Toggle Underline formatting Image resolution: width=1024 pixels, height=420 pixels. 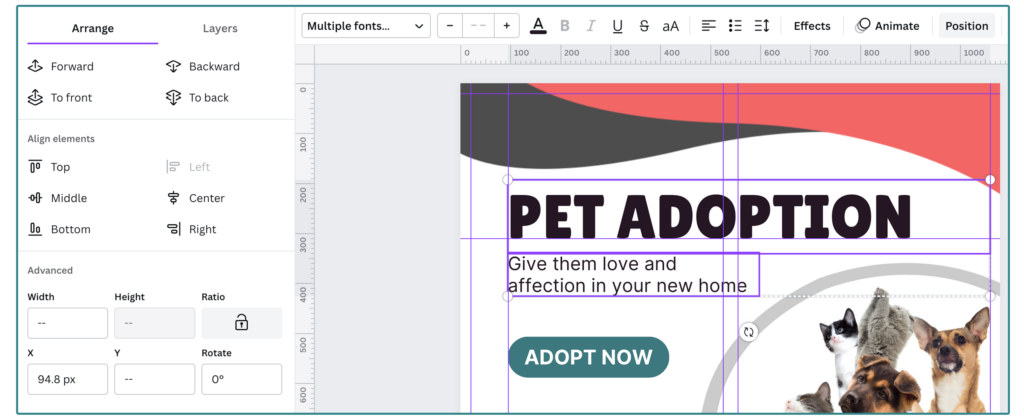pos(617,26)
